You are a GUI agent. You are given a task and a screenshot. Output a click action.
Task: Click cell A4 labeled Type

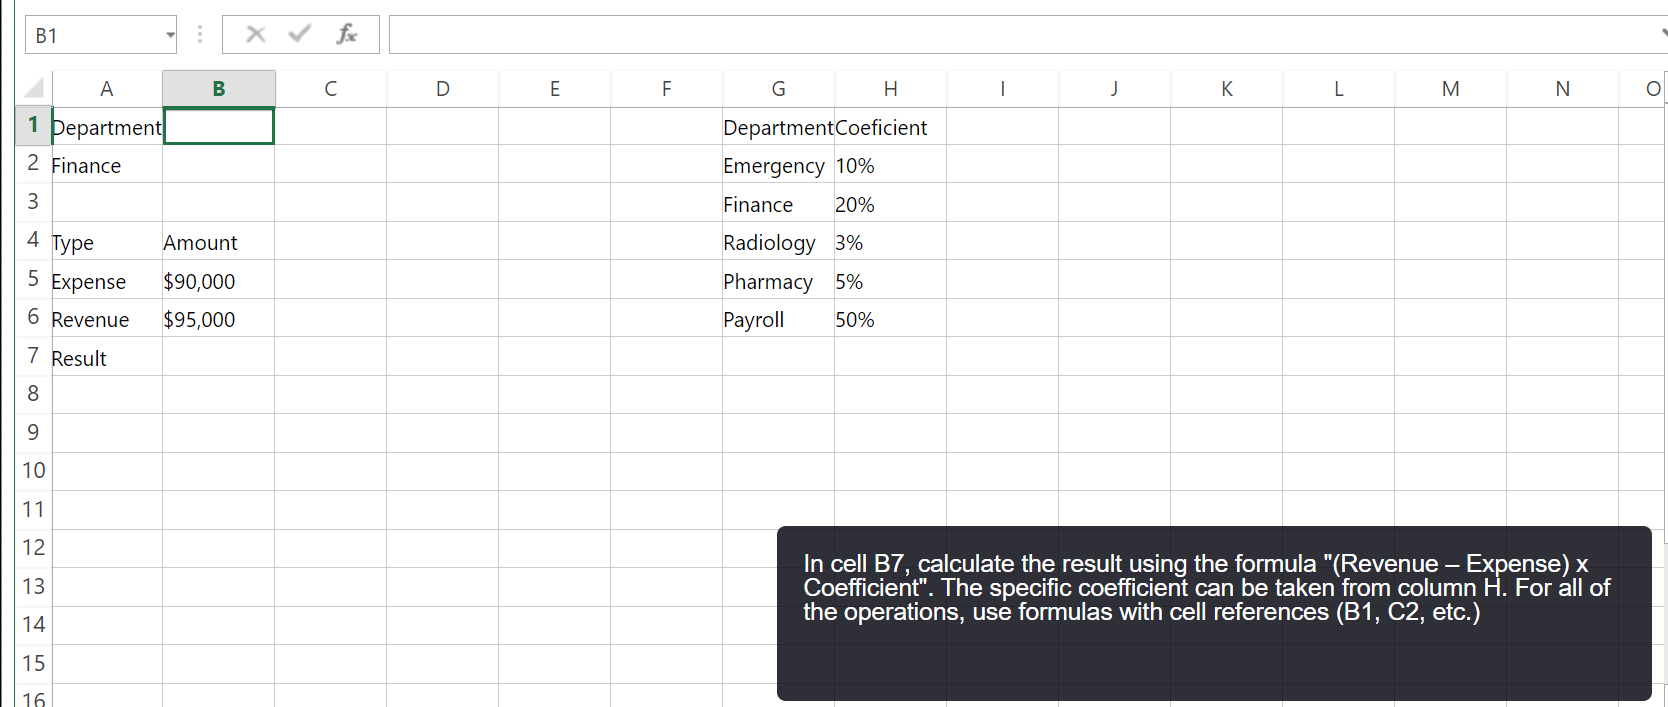pyautogui.click(x=107, y=242)
